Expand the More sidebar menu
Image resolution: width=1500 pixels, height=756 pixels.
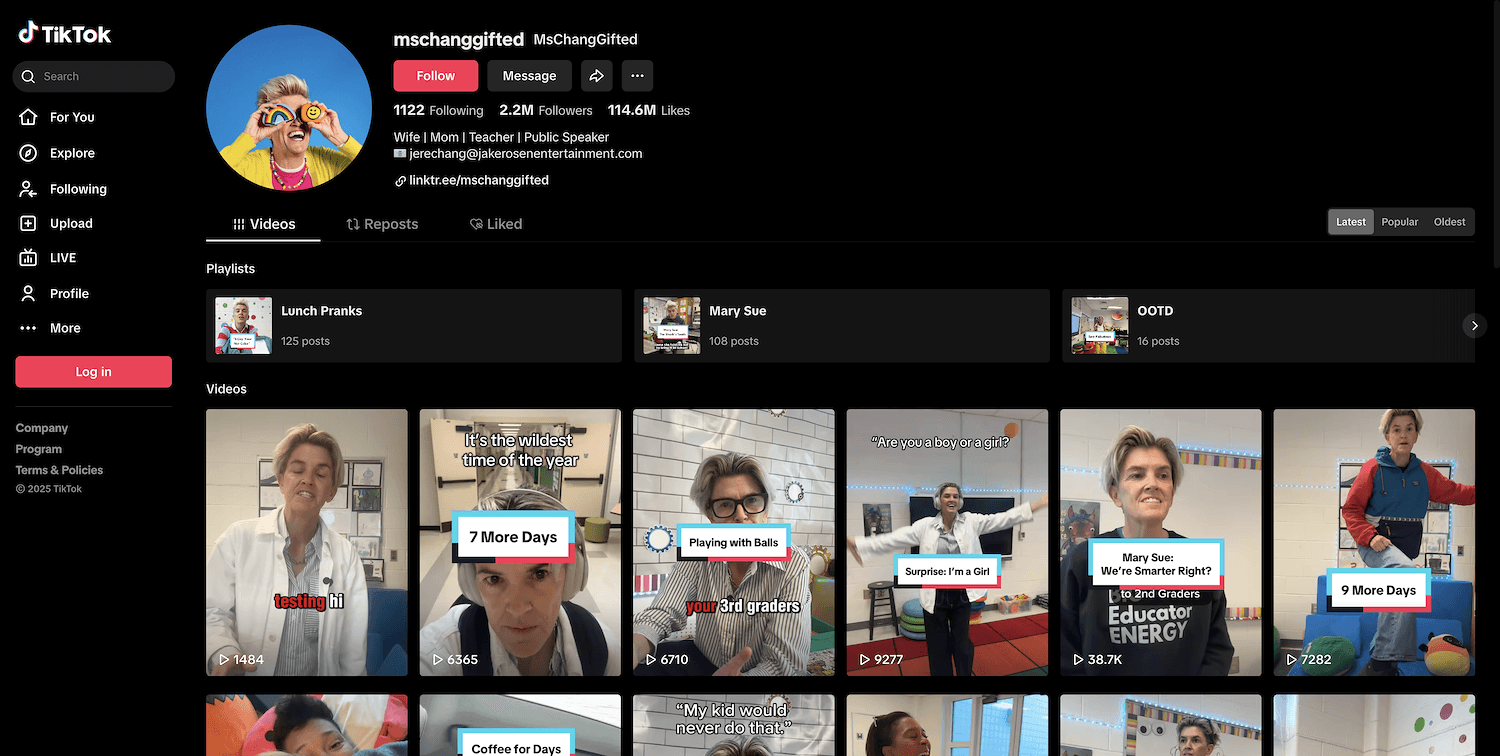(x=65, y=328)
